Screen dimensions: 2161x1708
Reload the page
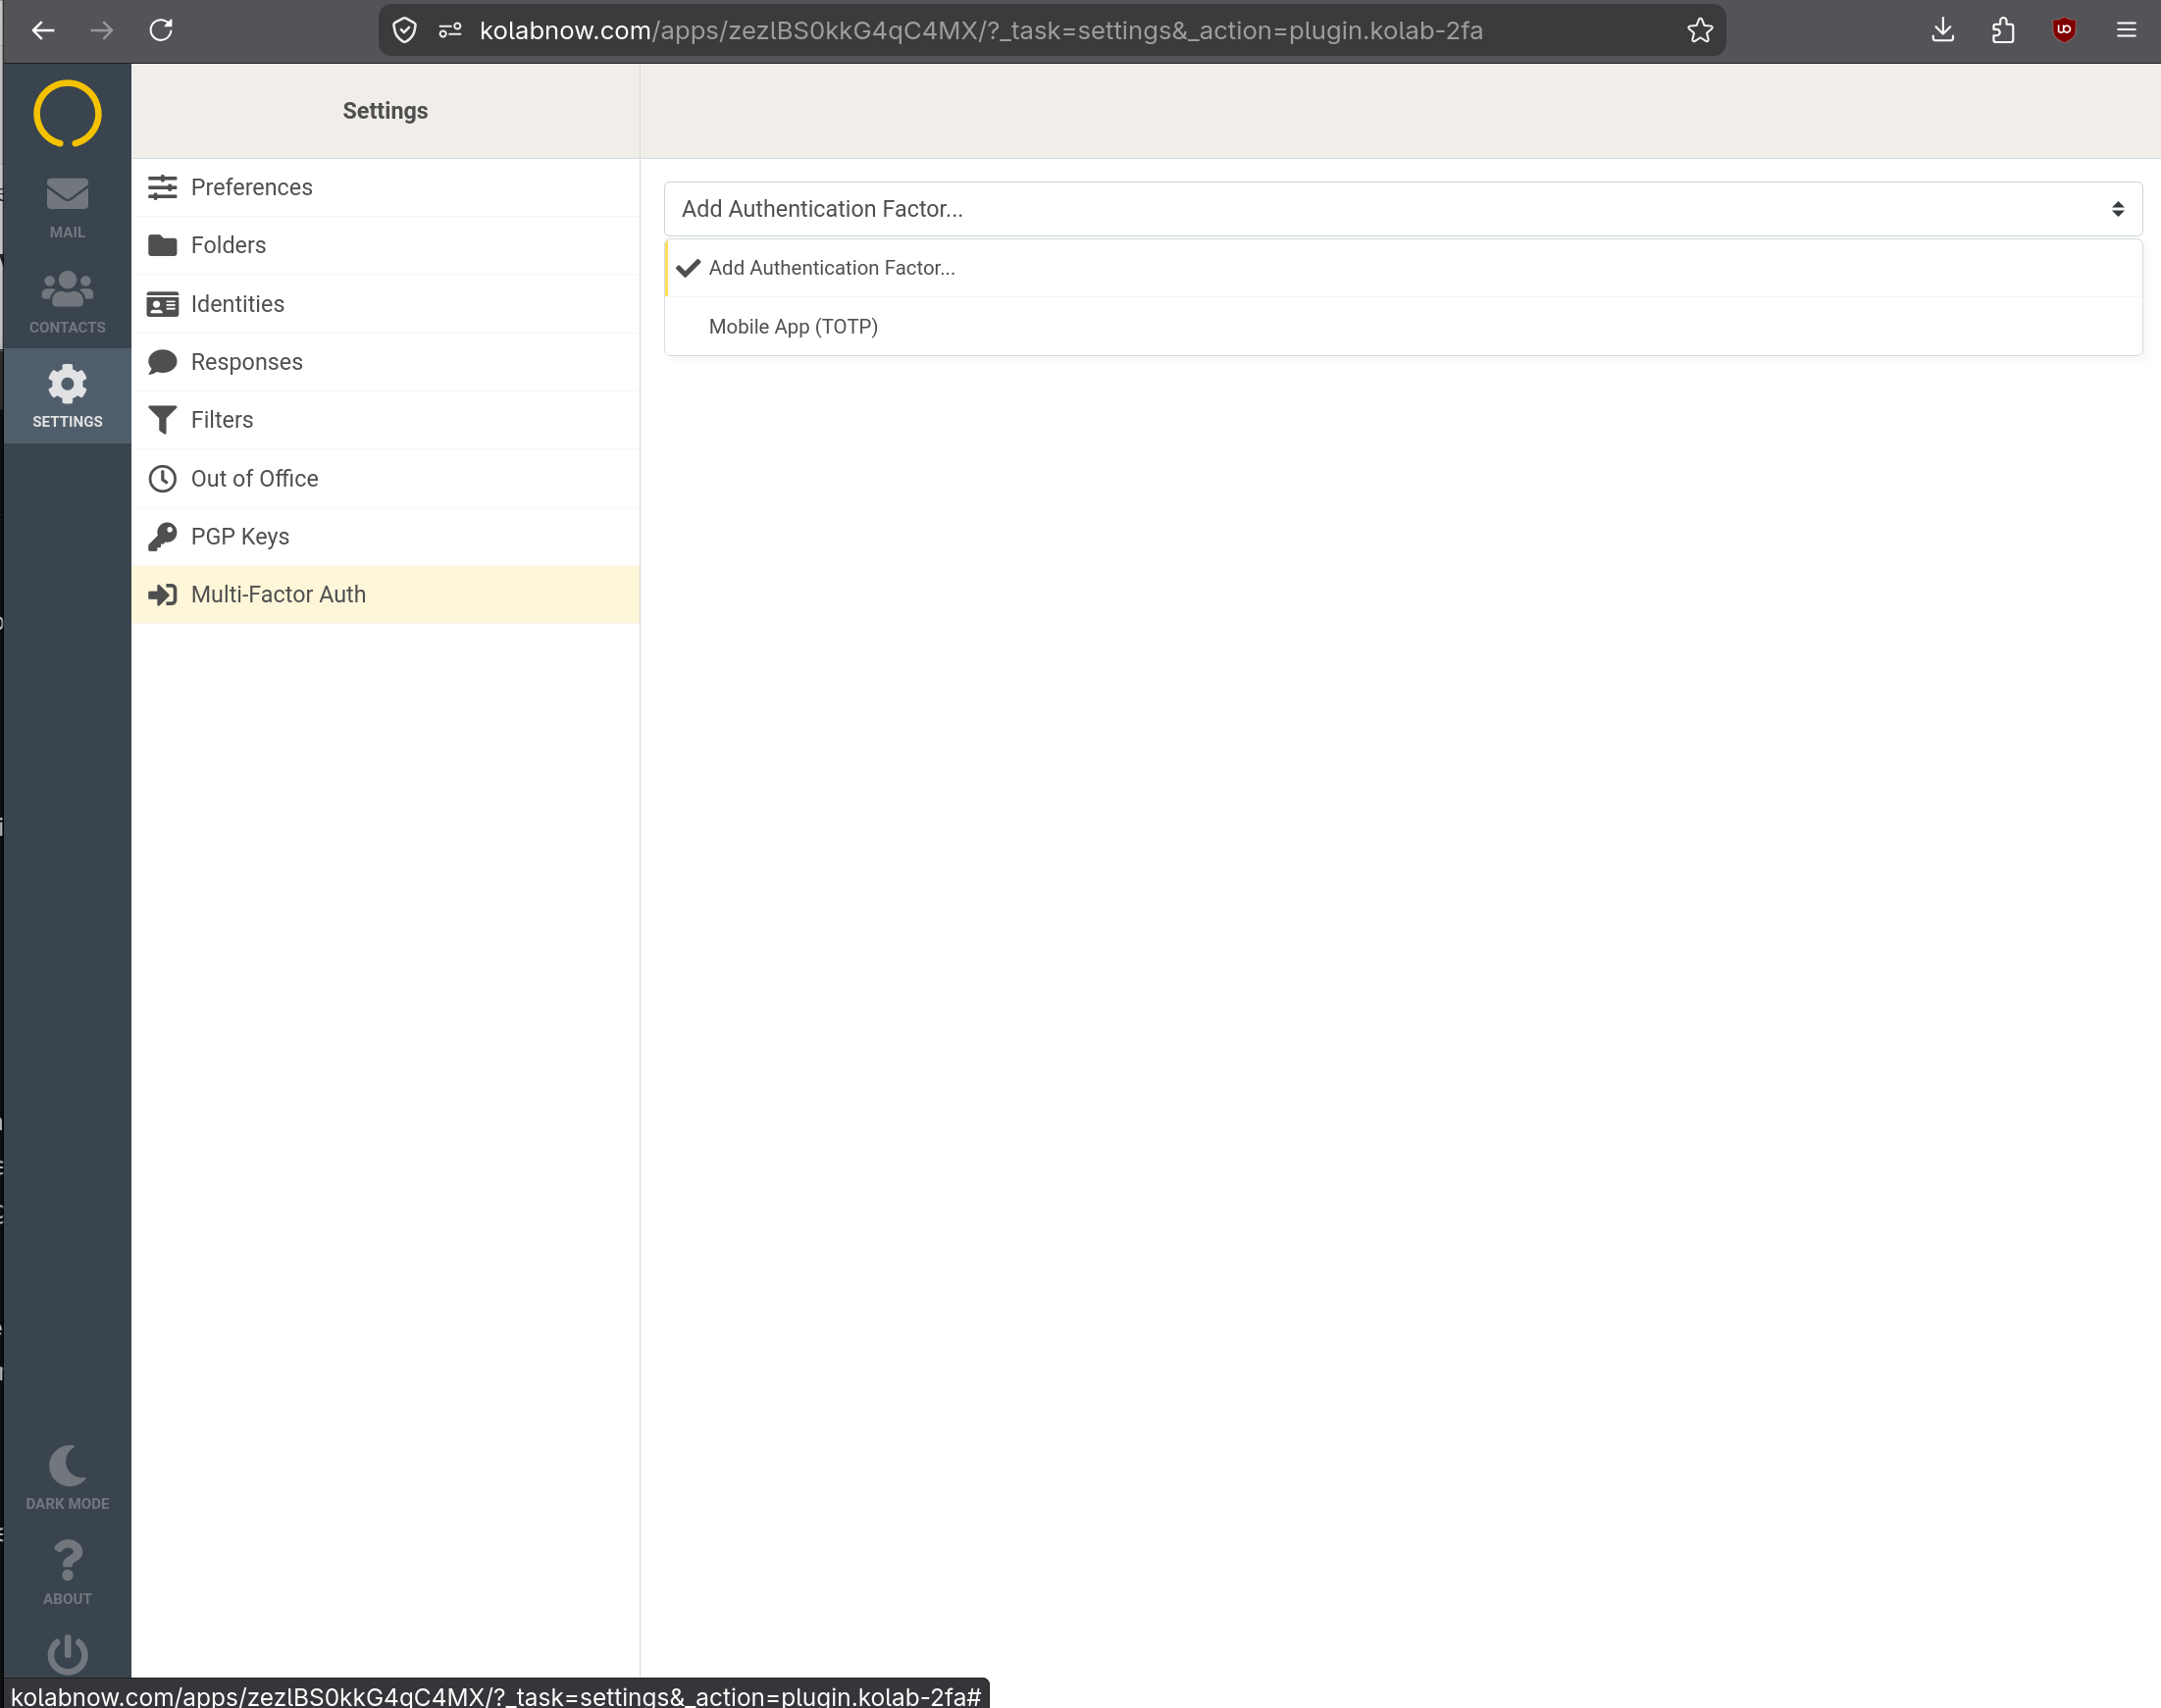(x=161, y=30)
